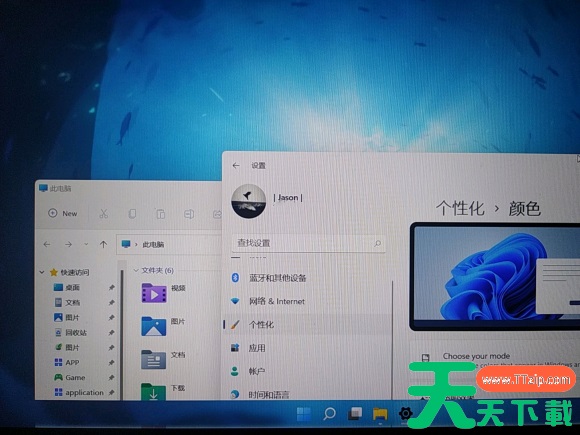Collapse the 快速访问 quick access tree

point(42,272)
